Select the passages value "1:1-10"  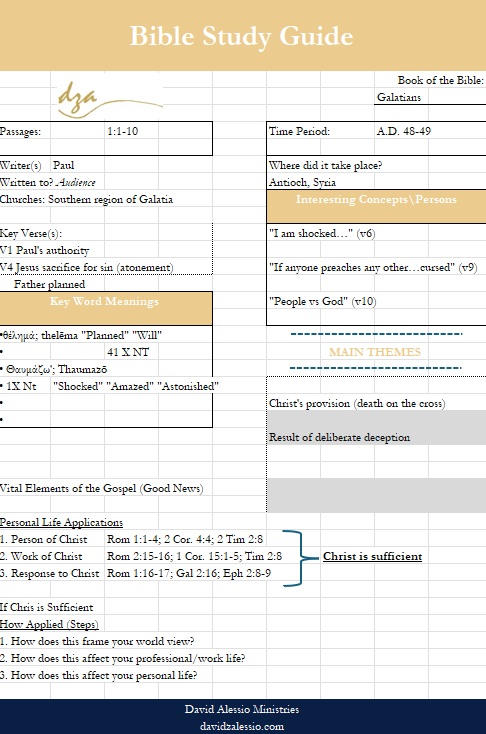(x=123, y=131)
